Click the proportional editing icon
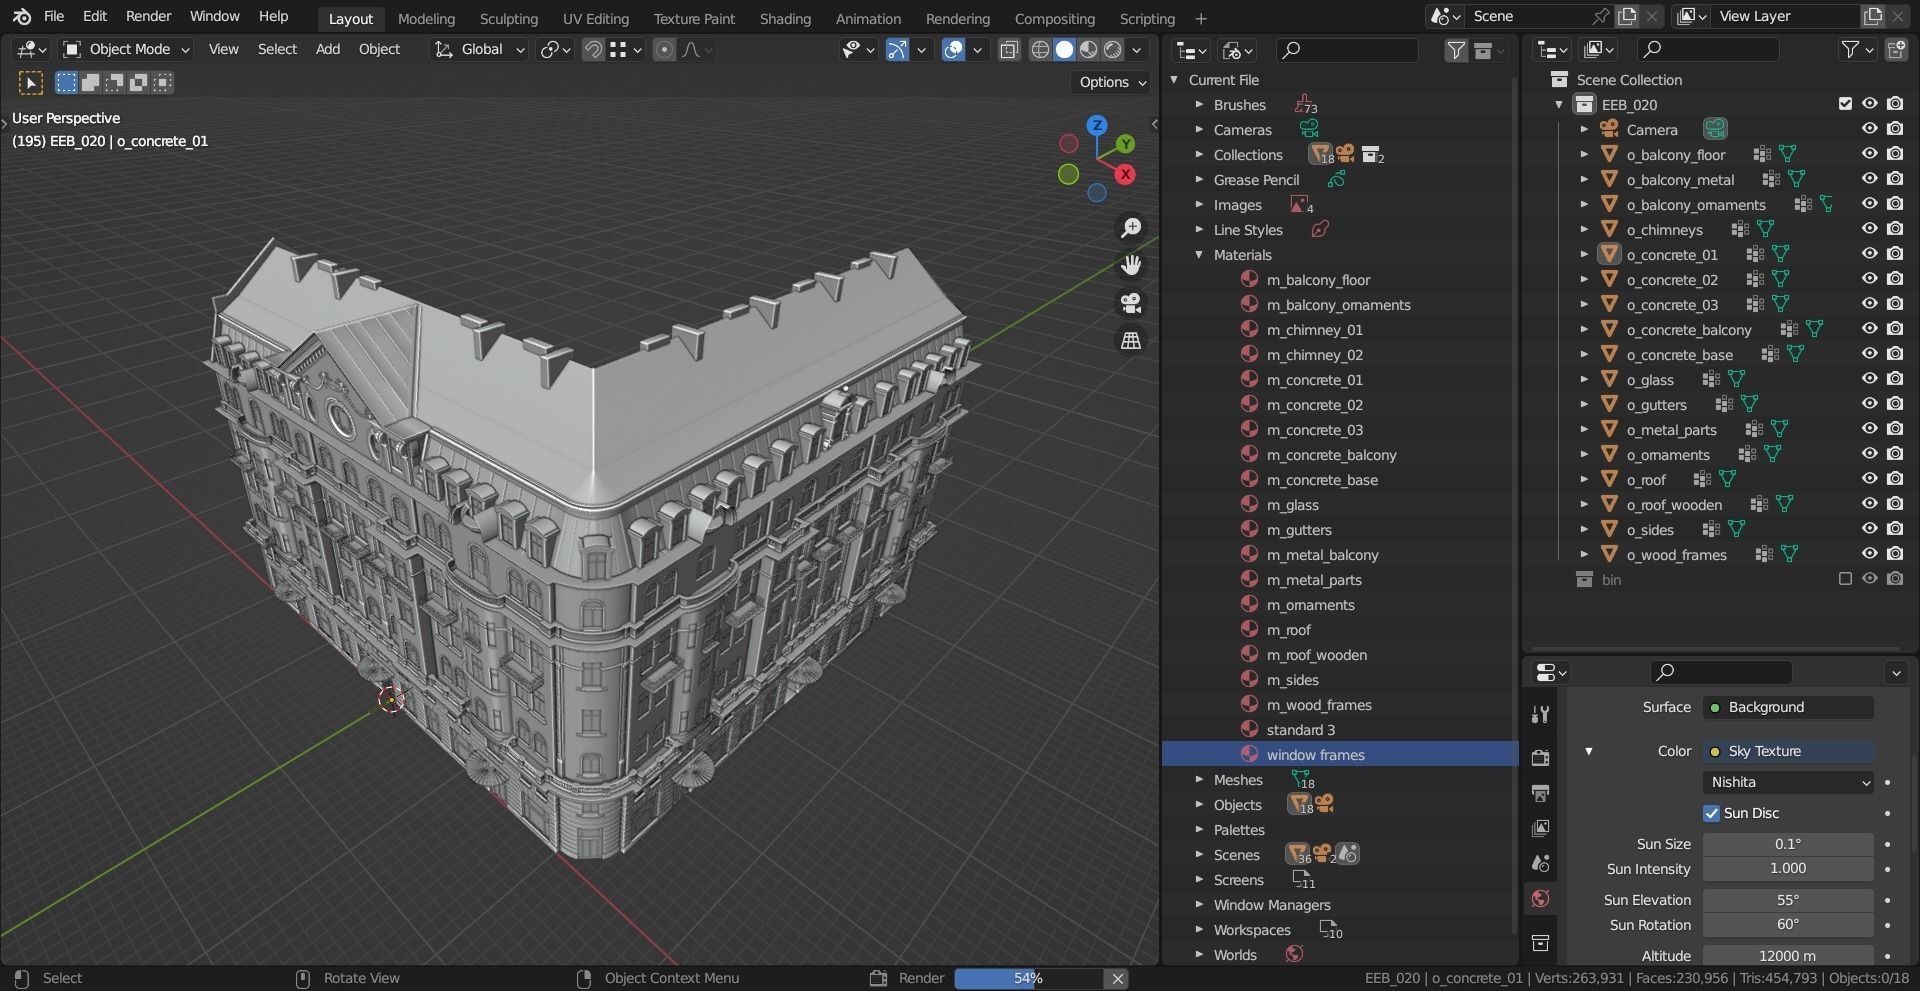1920x991 pixels. (664, 49)
